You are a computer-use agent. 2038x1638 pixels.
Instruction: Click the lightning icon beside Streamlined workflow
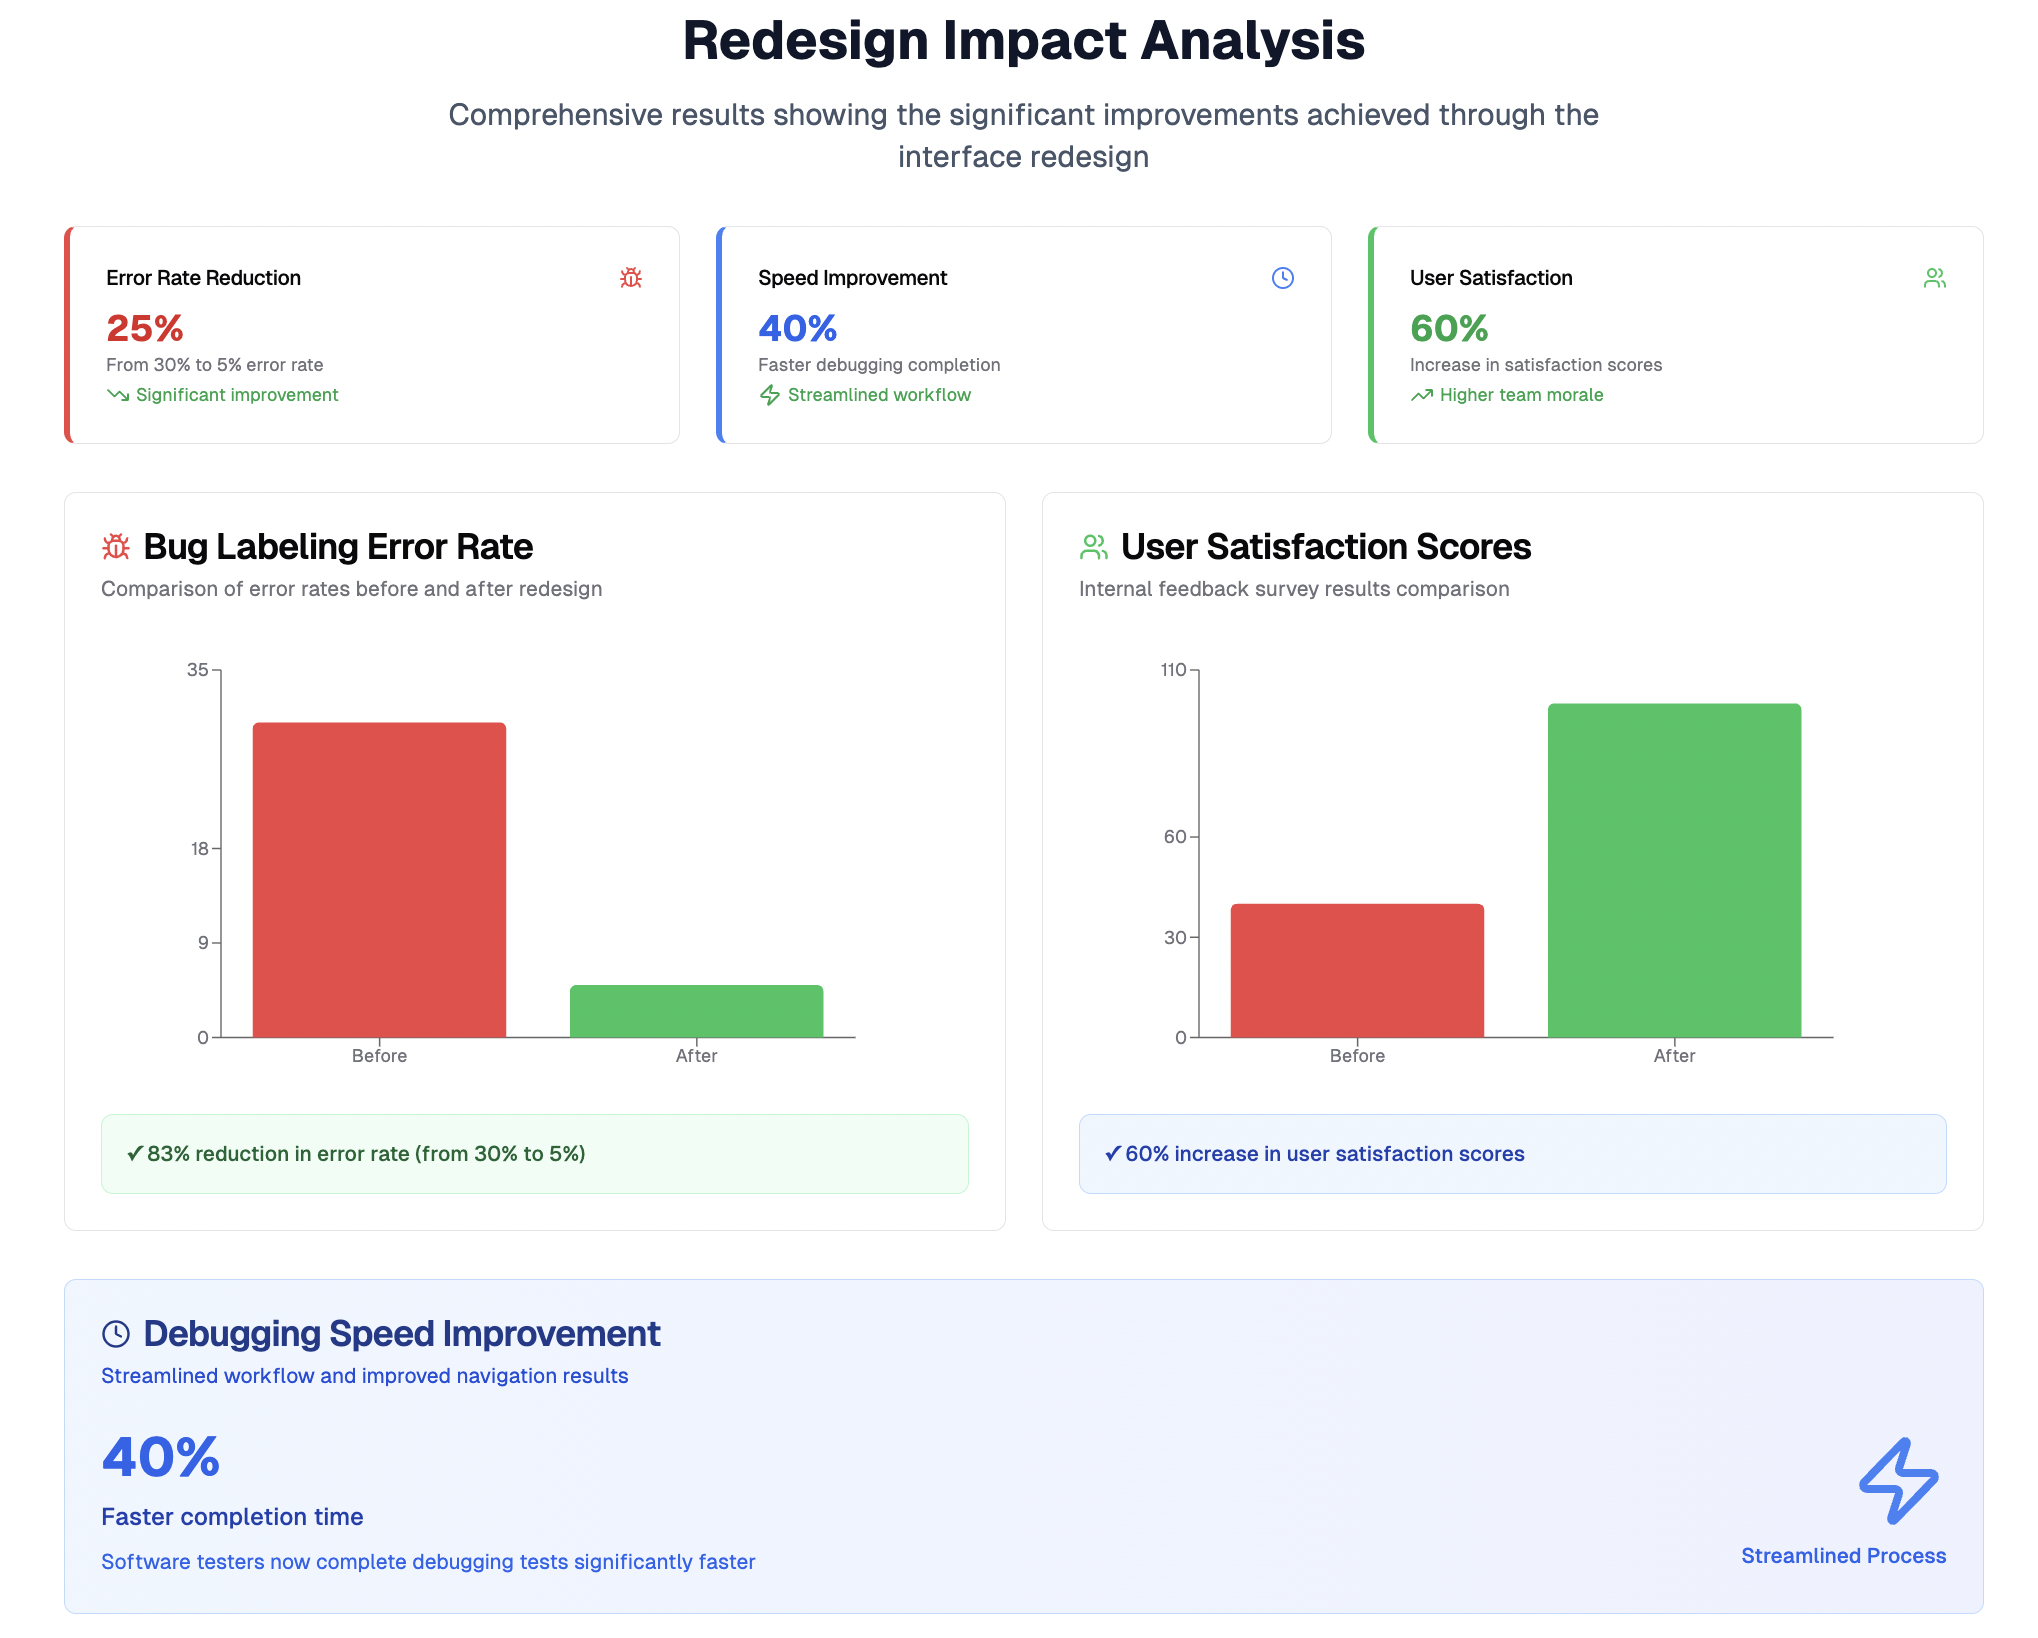point(769,395)
